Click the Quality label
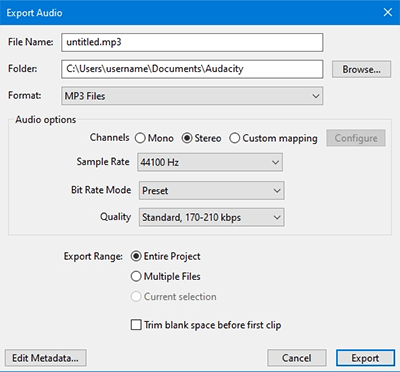This screenshot has height=372, width=400. tap(115, 217)
